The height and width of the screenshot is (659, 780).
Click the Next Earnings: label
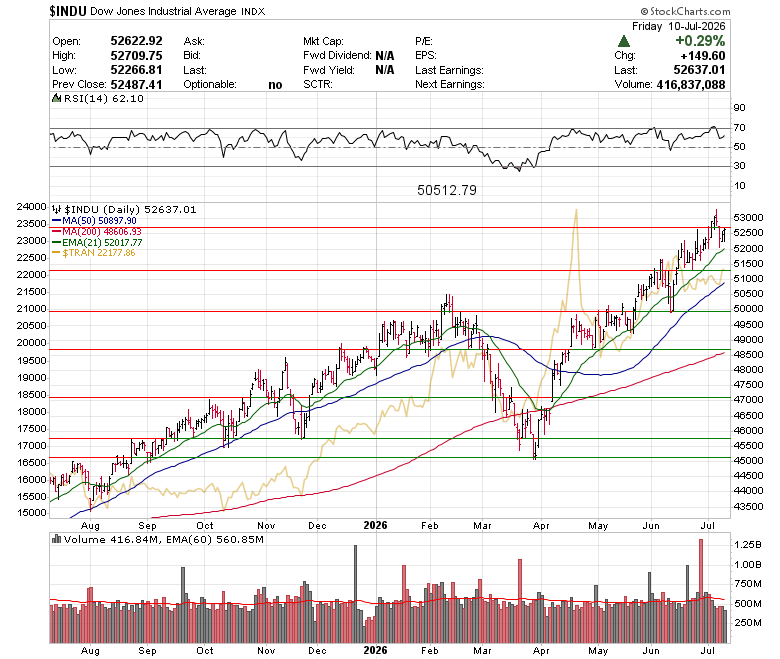pyautogui.click(x=450, y=85)
